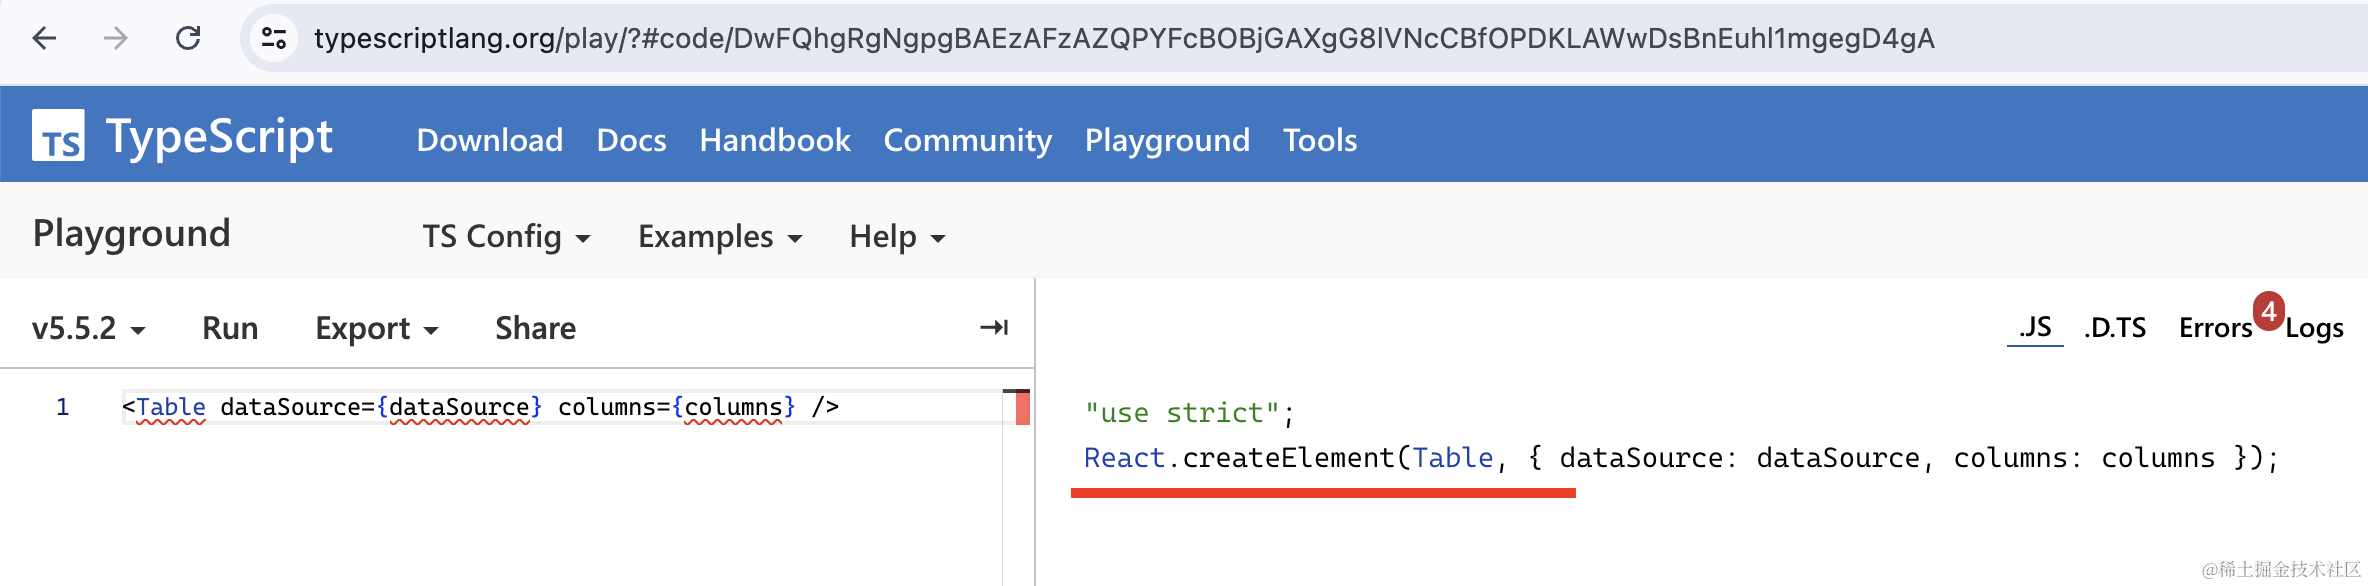Switch to the .JS output tab

click(2035, 327)
